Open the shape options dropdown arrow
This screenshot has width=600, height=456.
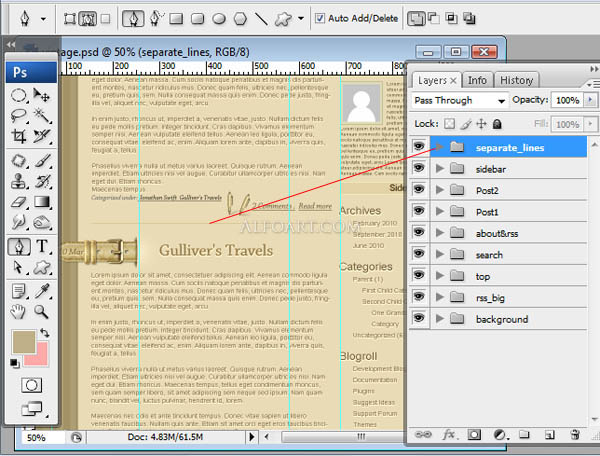(301, 18)
